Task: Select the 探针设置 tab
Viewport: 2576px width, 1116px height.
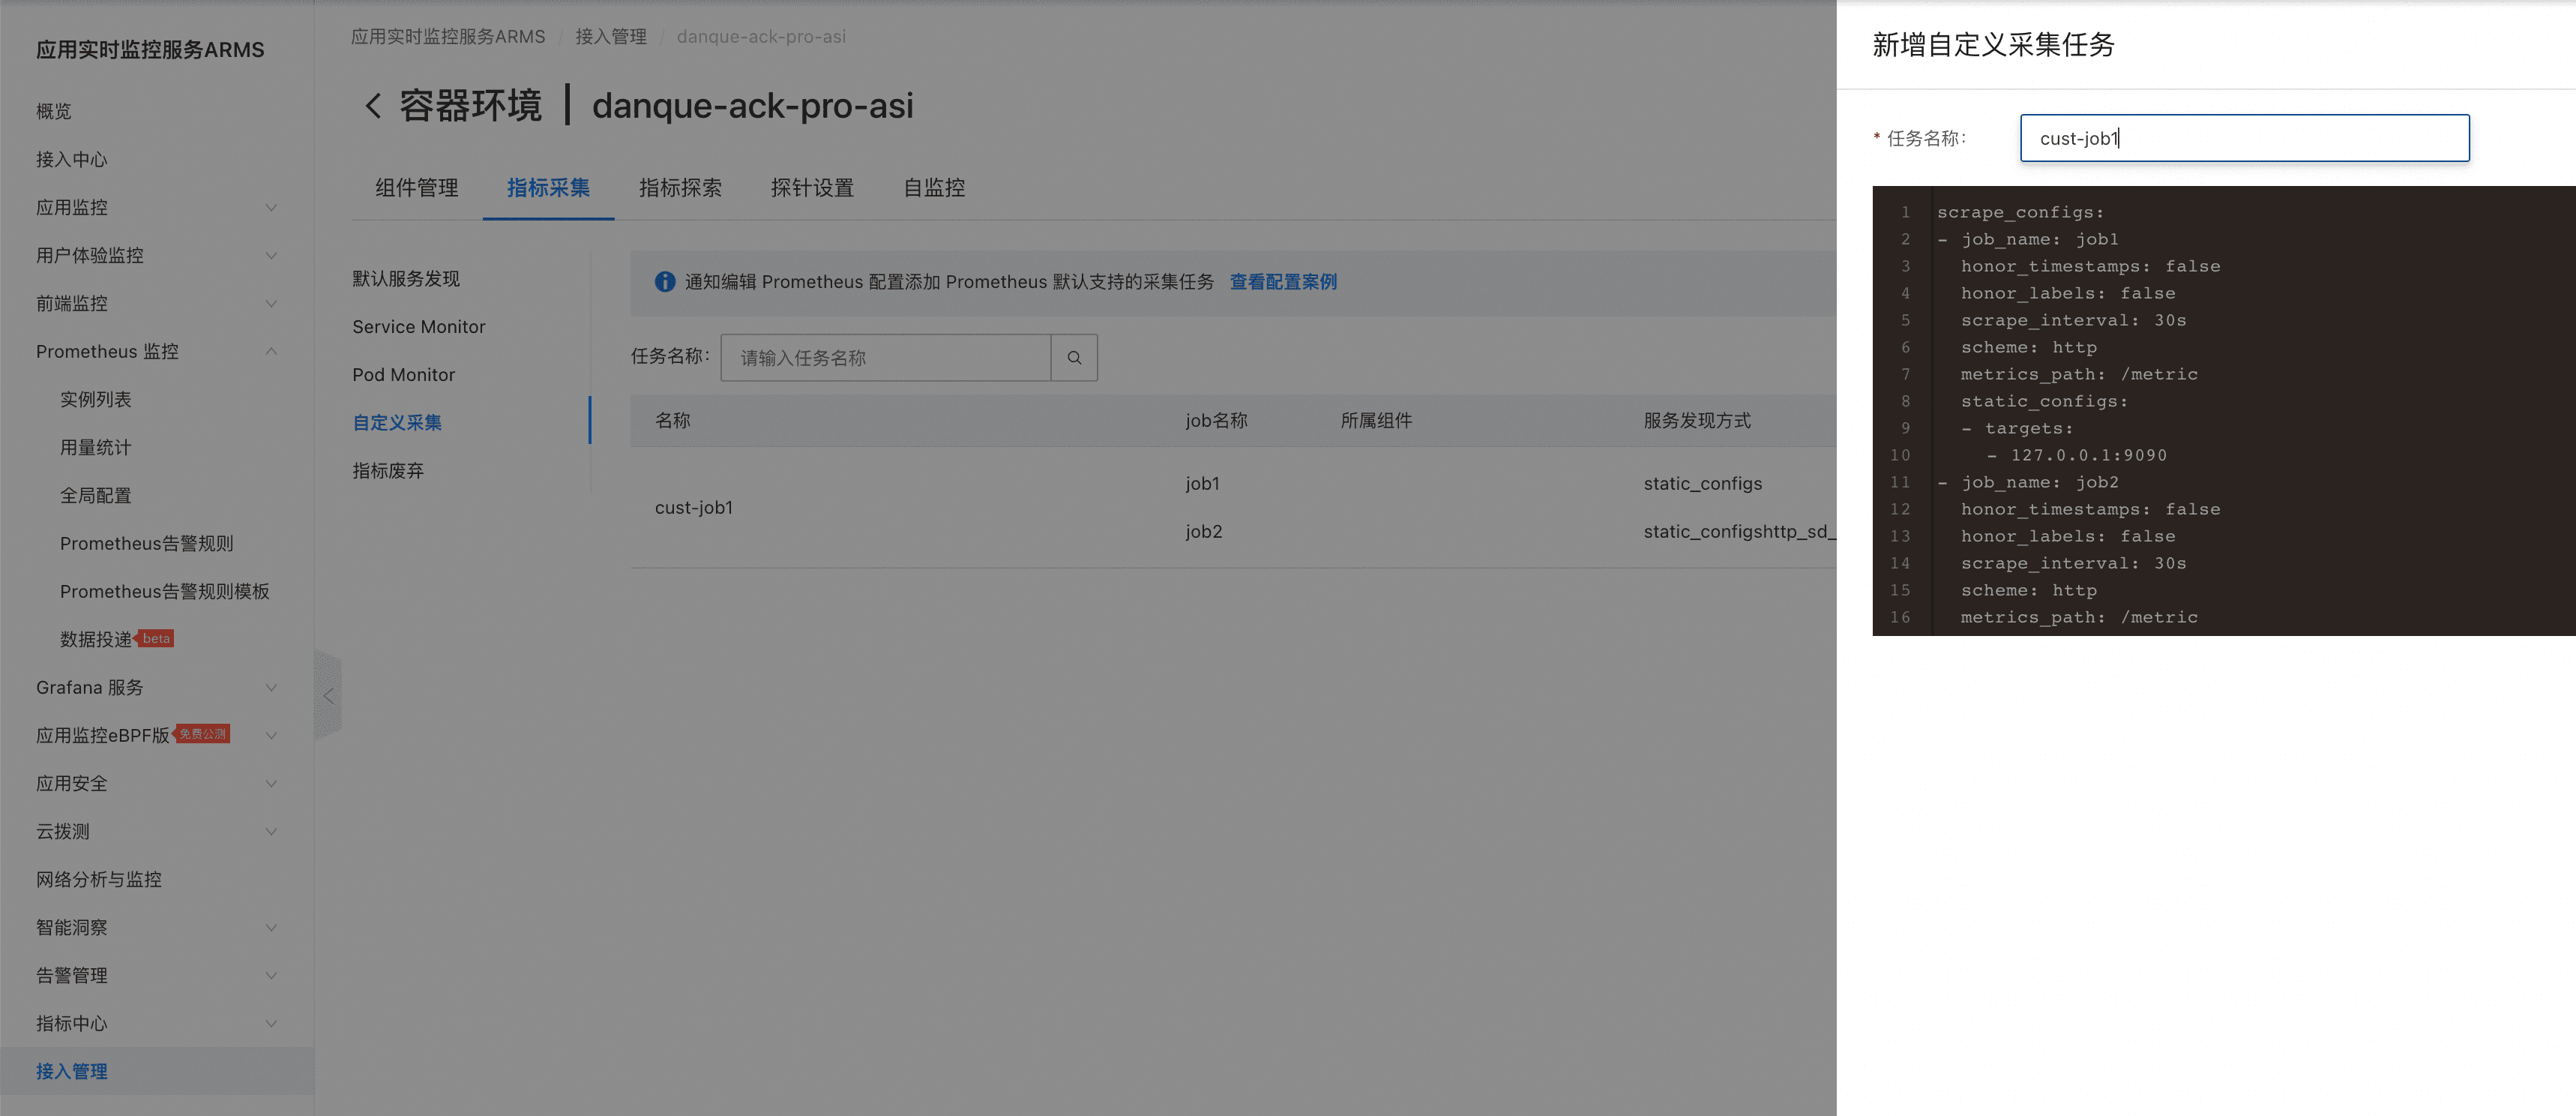Action: 812,188
